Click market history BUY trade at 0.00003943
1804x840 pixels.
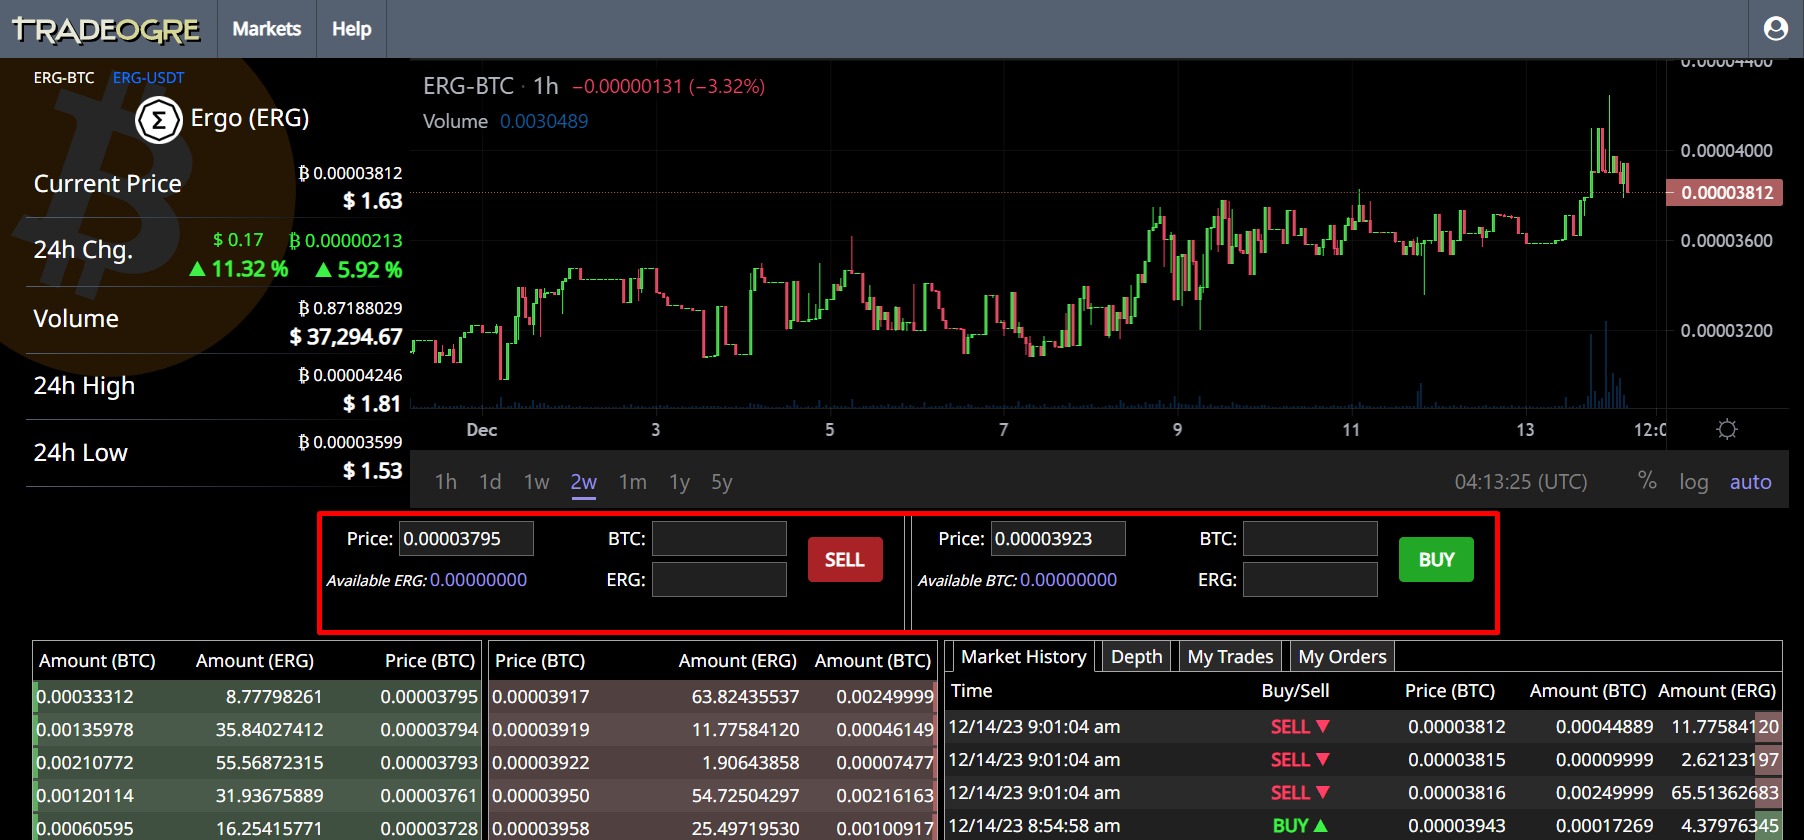click(x=1364, y=826)
